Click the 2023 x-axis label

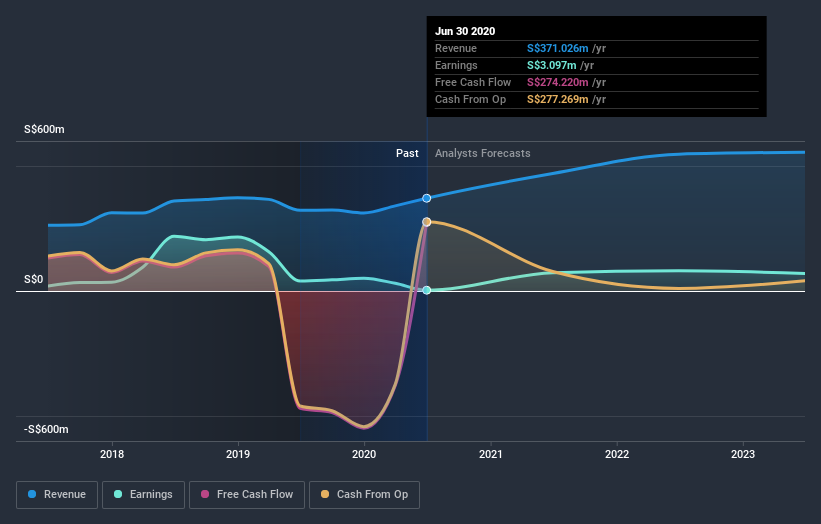(x=743, y=452)
